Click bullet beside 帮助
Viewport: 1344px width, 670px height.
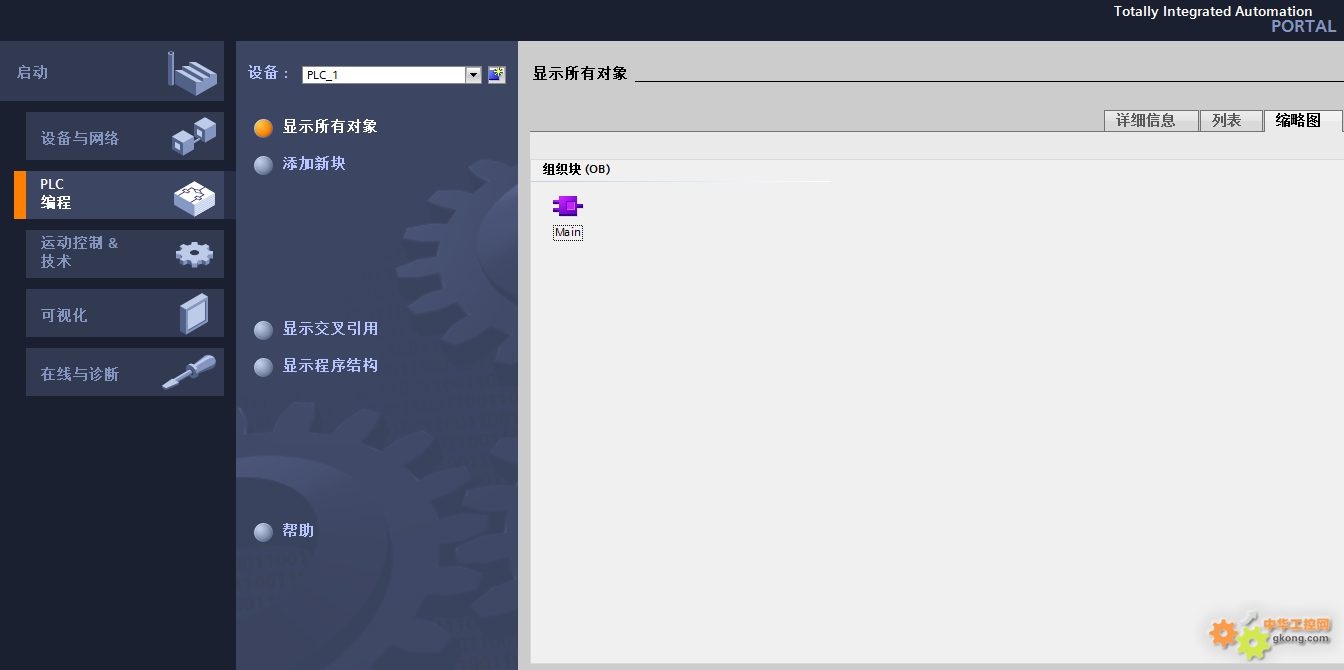(263, 532)
